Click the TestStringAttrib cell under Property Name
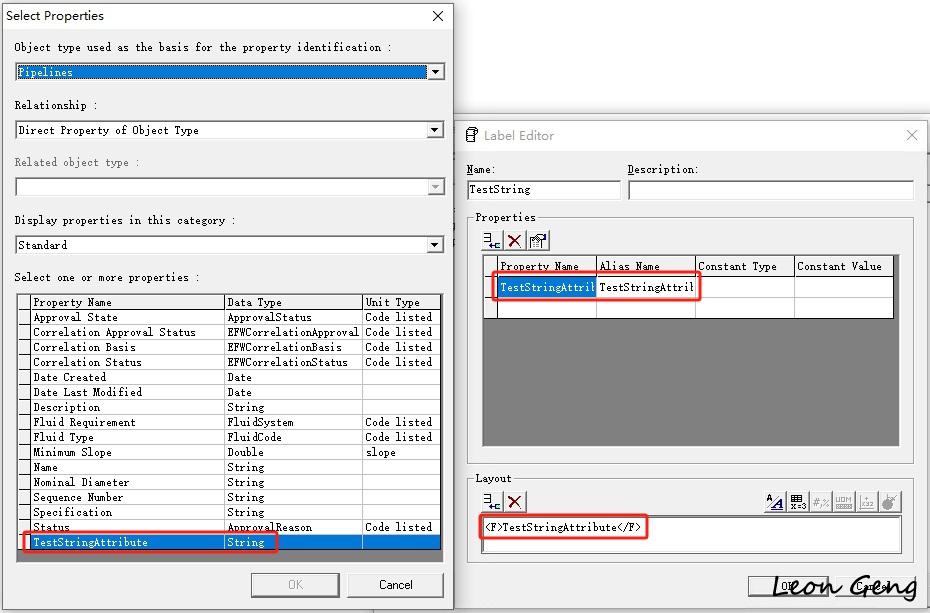Screen dimensions: 930x613 tap(546, 287)
